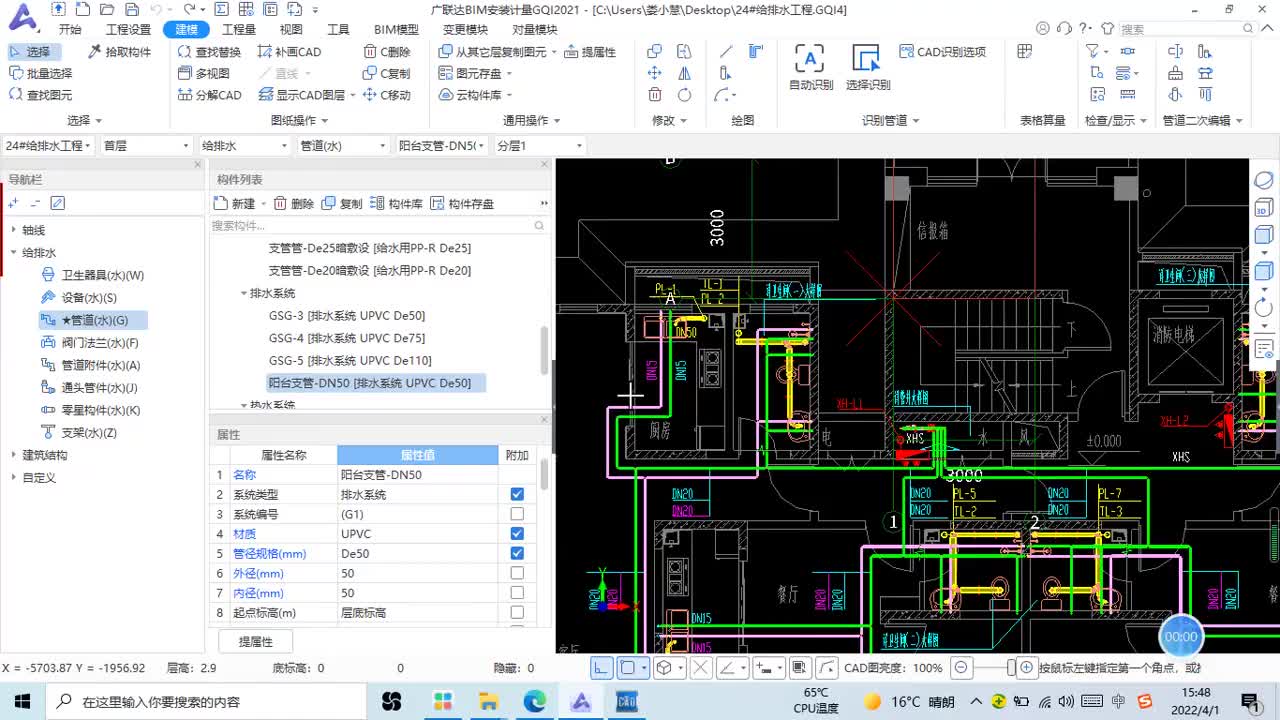
Task: Click 查找替换 find and replace
Action: point(209,51)
